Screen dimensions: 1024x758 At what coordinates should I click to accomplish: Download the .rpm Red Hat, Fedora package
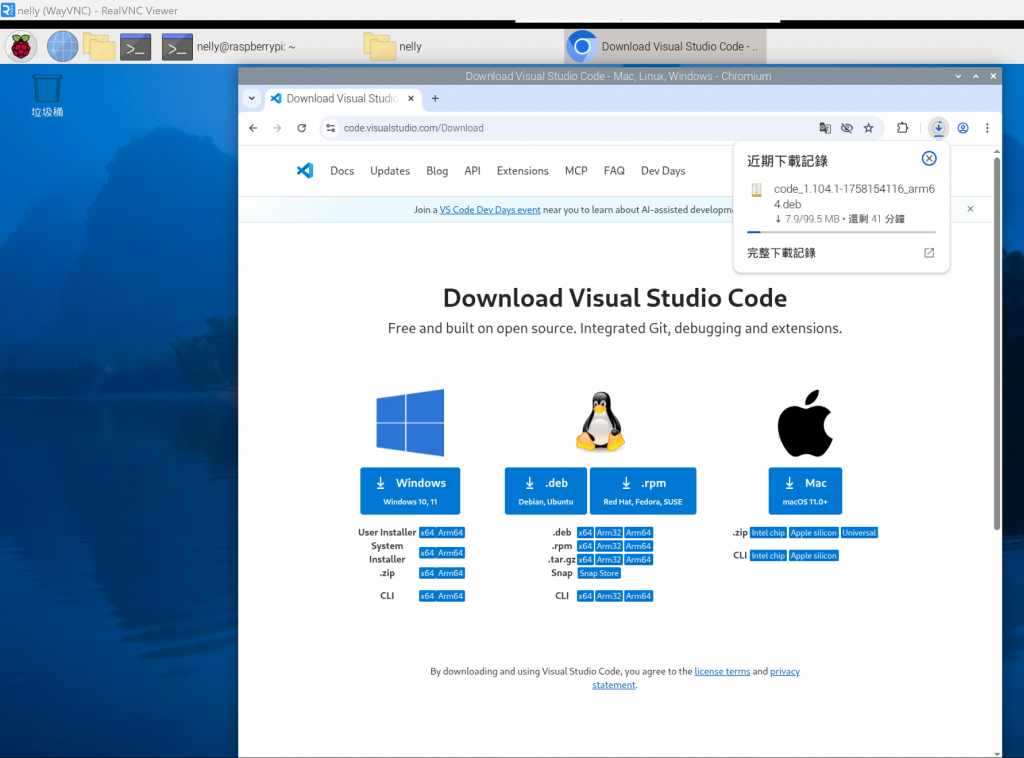point(643,491)
